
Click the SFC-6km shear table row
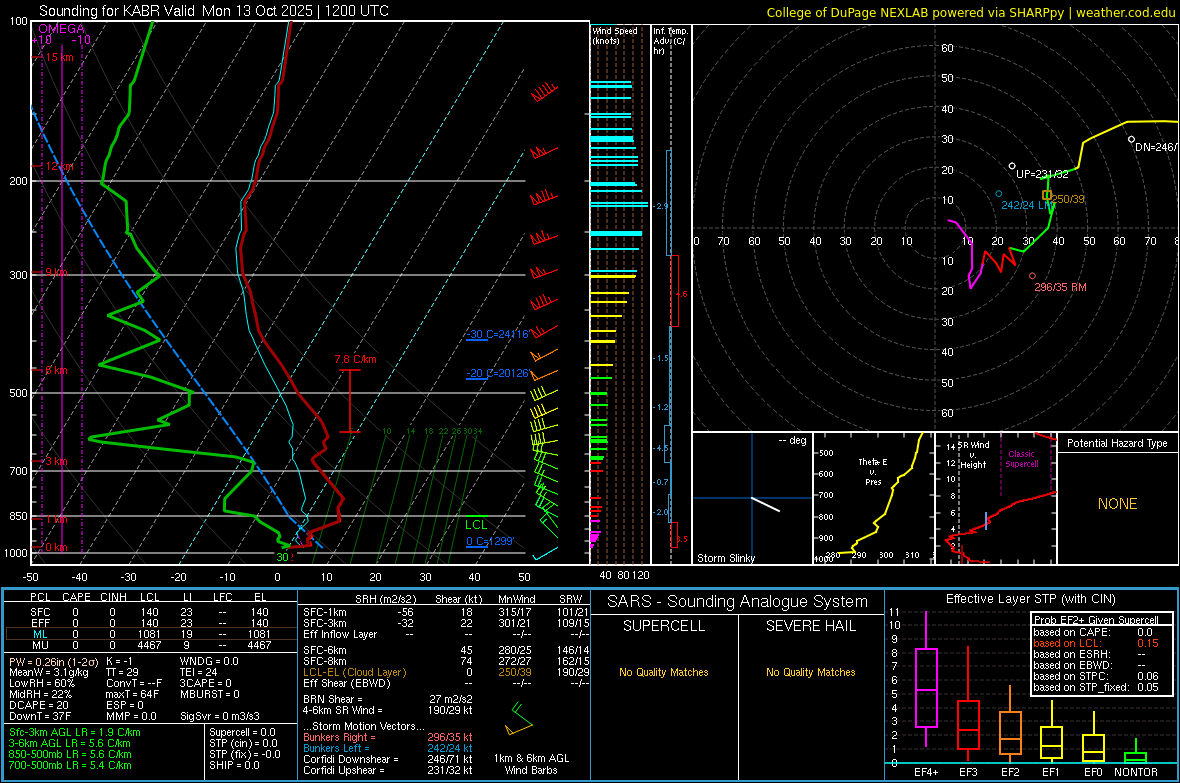pos(444,650)
